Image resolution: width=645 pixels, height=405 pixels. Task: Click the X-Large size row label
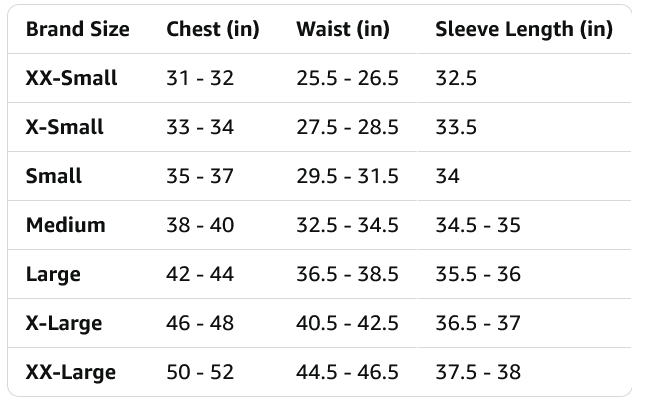[x=64, y=323]
